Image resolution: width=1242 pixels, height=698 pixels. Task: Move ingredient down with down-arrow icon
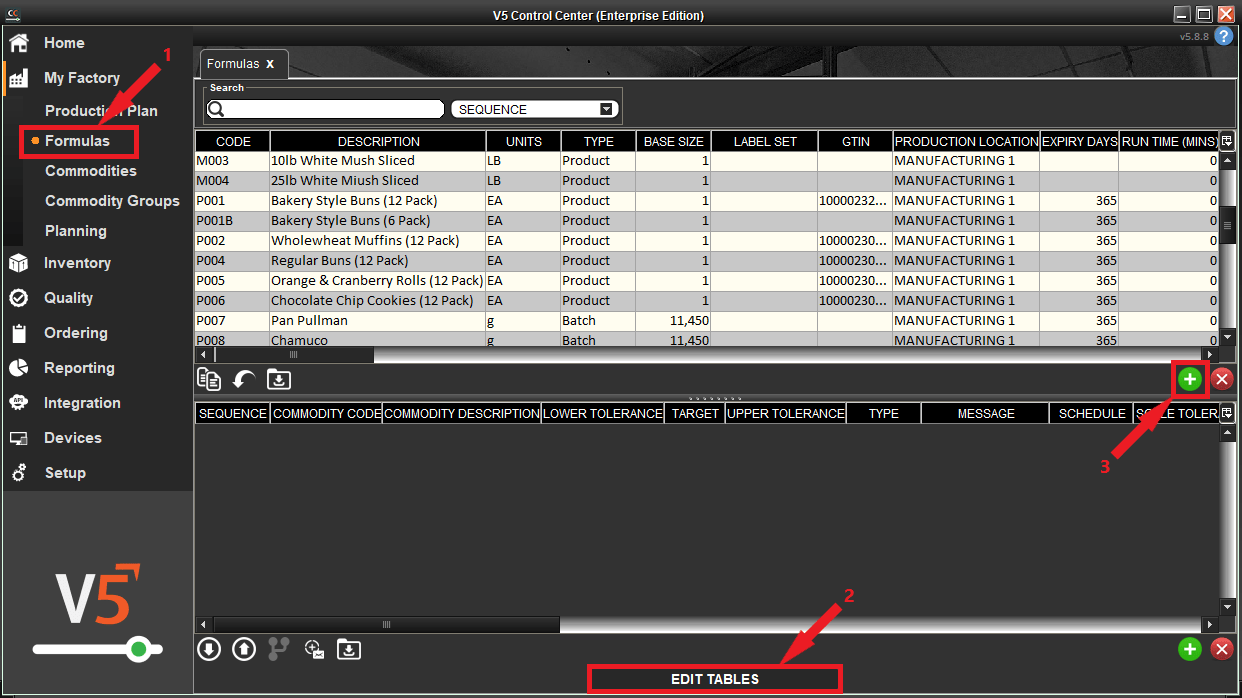tap(209, 649)
